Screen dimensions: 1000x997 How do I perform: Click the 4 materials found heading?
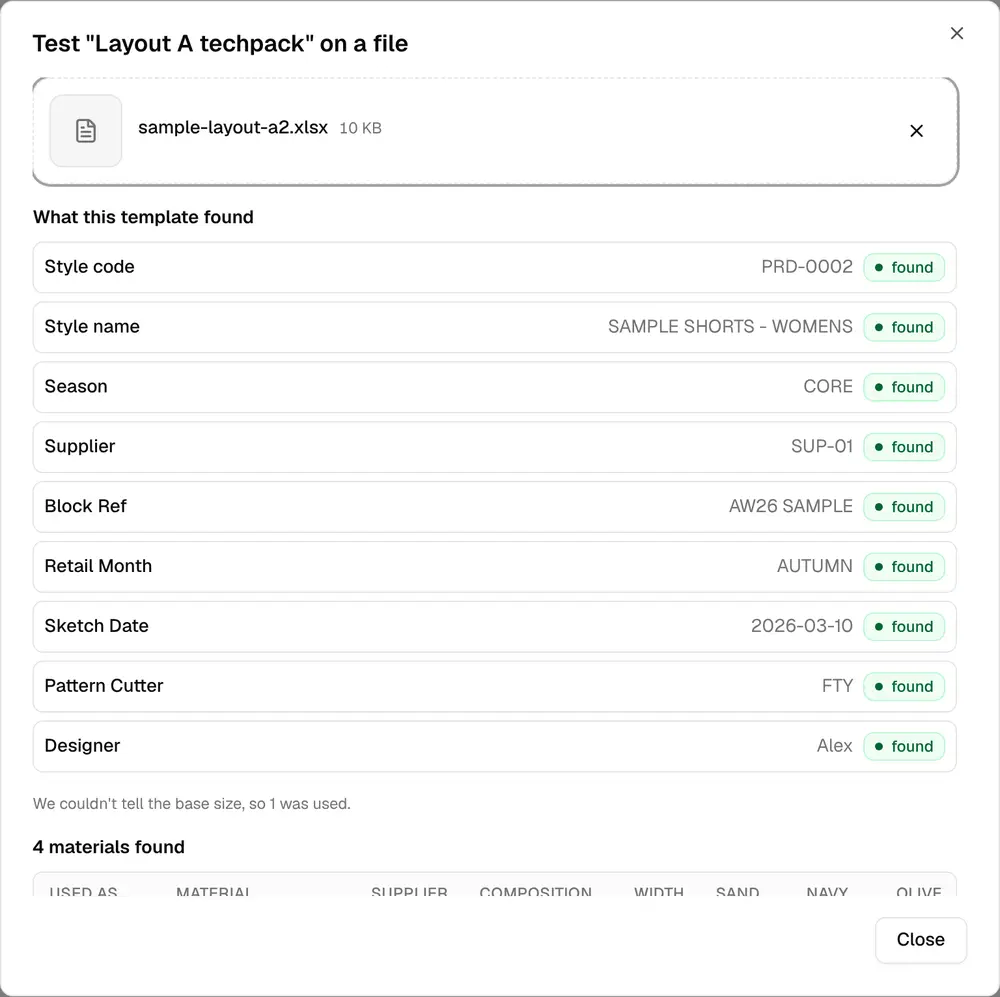coord(108,847)
